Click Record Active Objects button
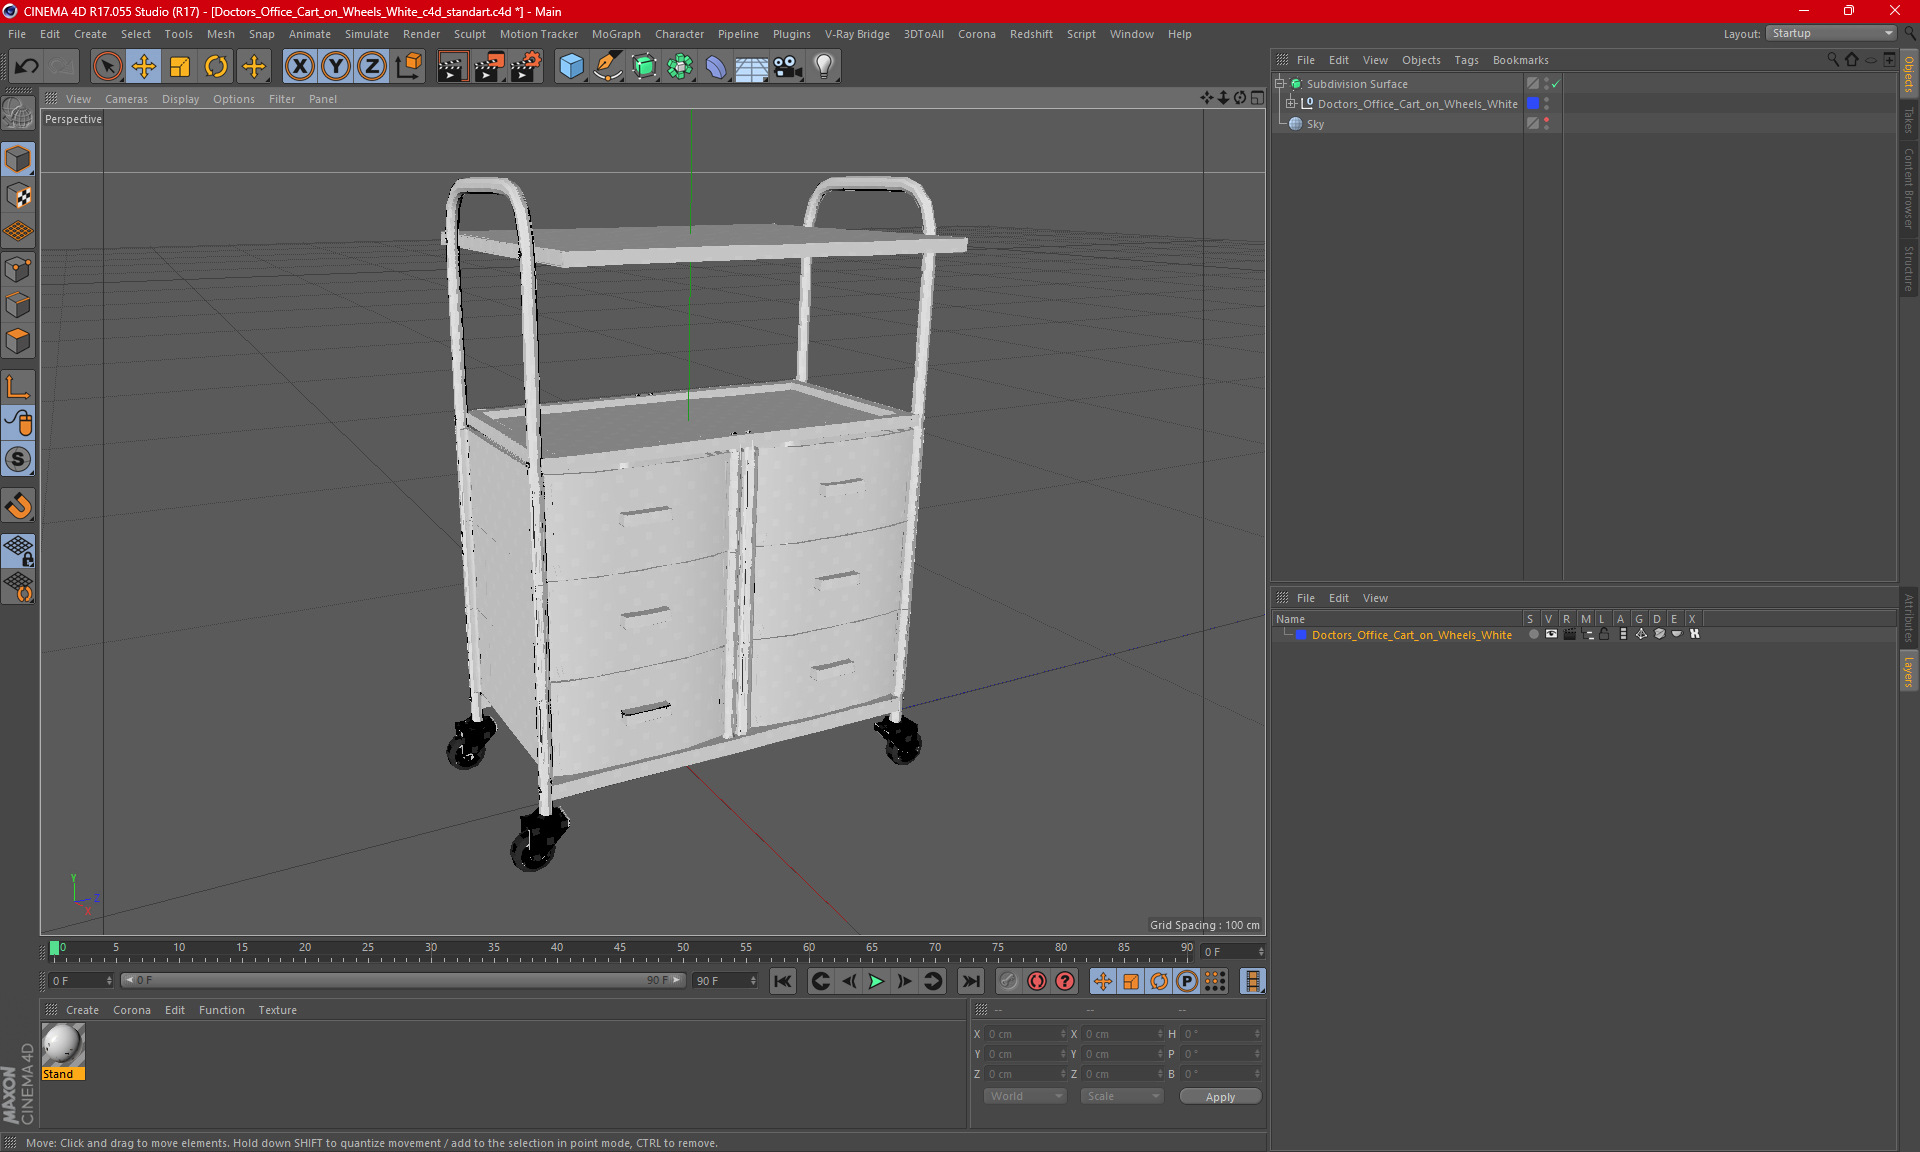This screenshot has height=1152, width=1920. pos(1009,981)
